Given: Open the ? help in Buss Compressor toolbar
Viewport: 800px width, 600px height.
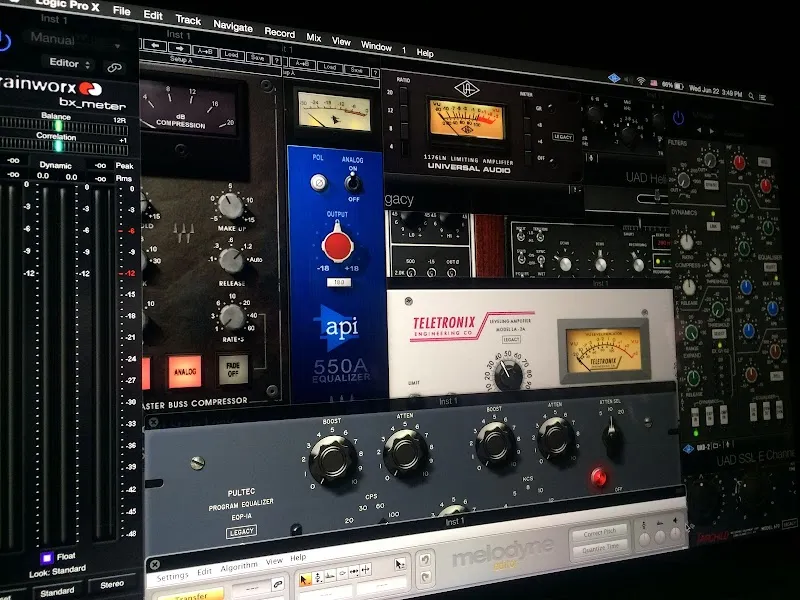Looking at the screenshot, I should pos(277,61).
